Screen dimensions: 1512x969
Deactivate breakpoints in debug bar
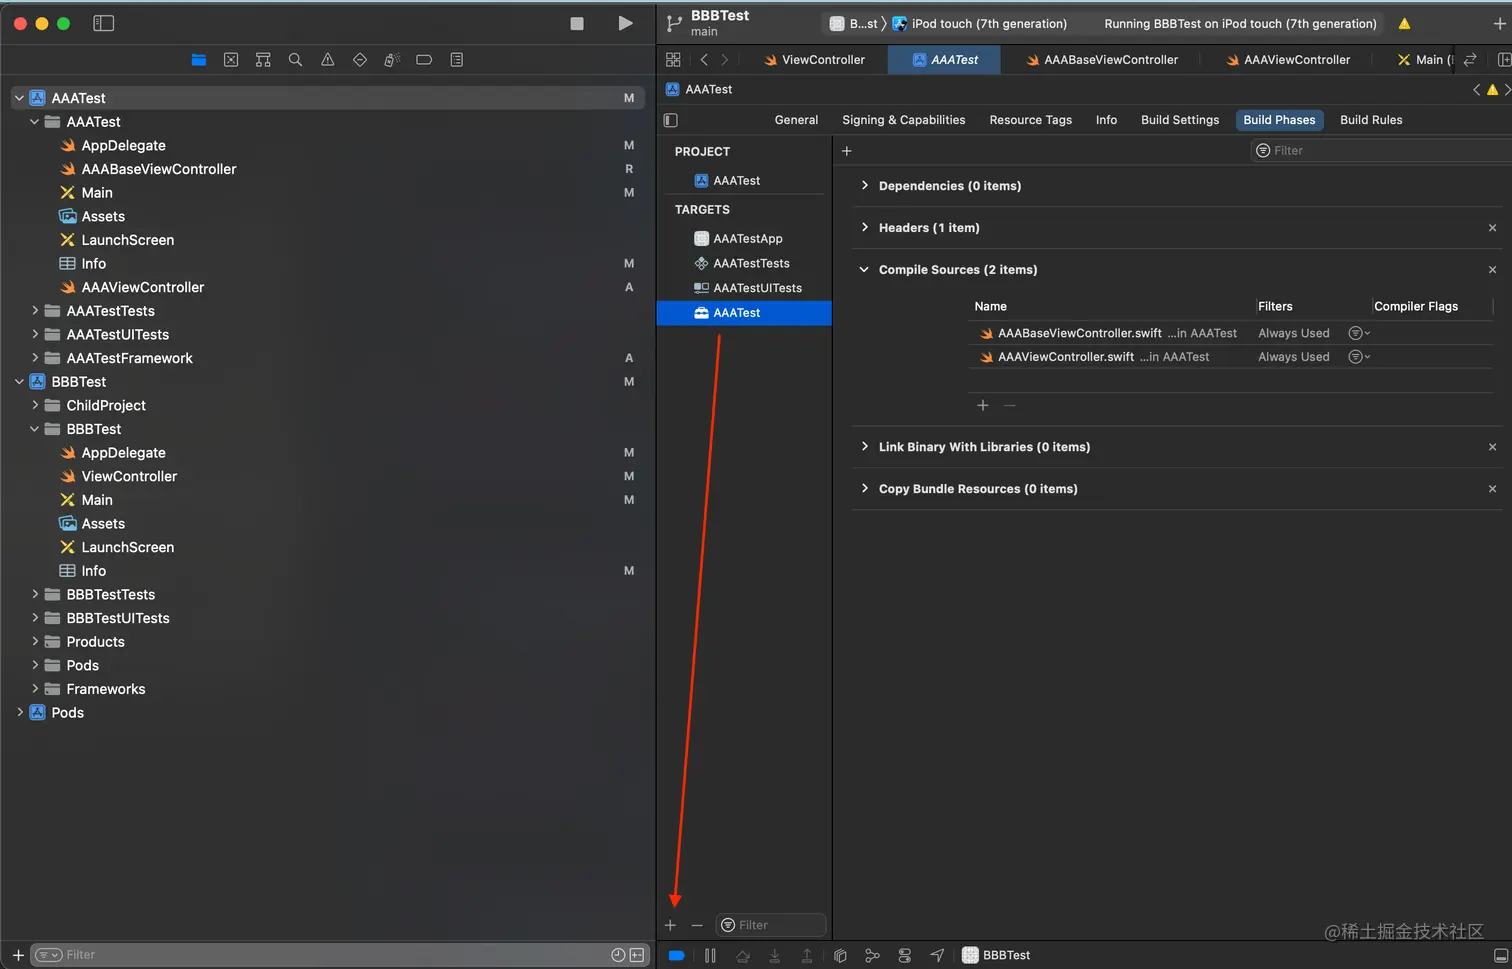click(676, 956)
